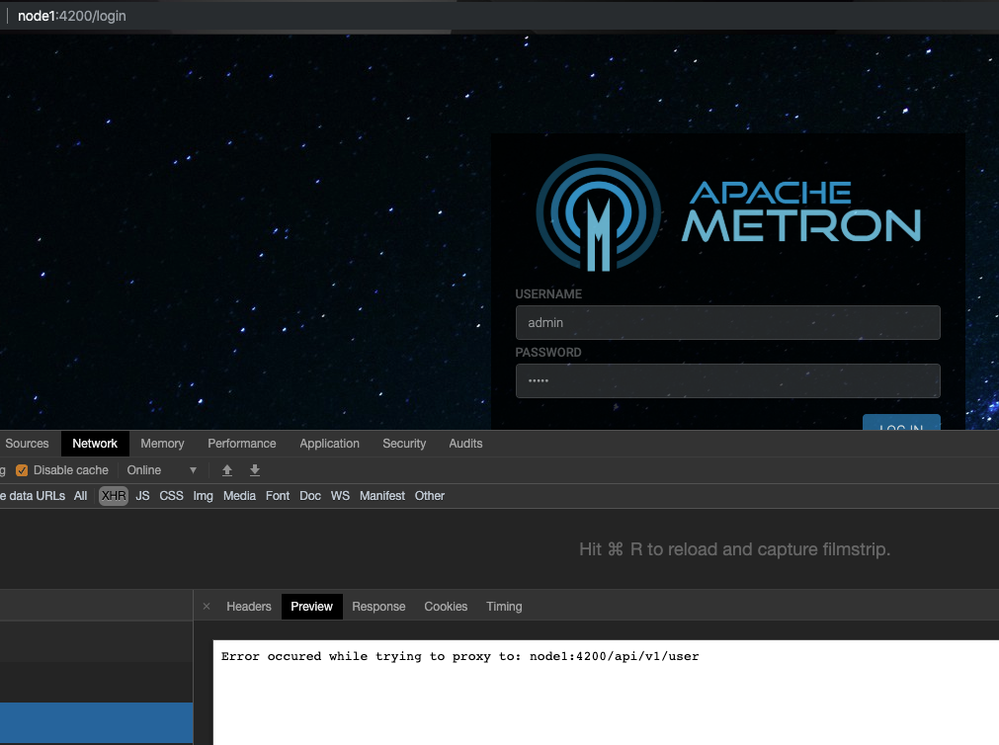Select the XHR request type filter

click(113, 496)
